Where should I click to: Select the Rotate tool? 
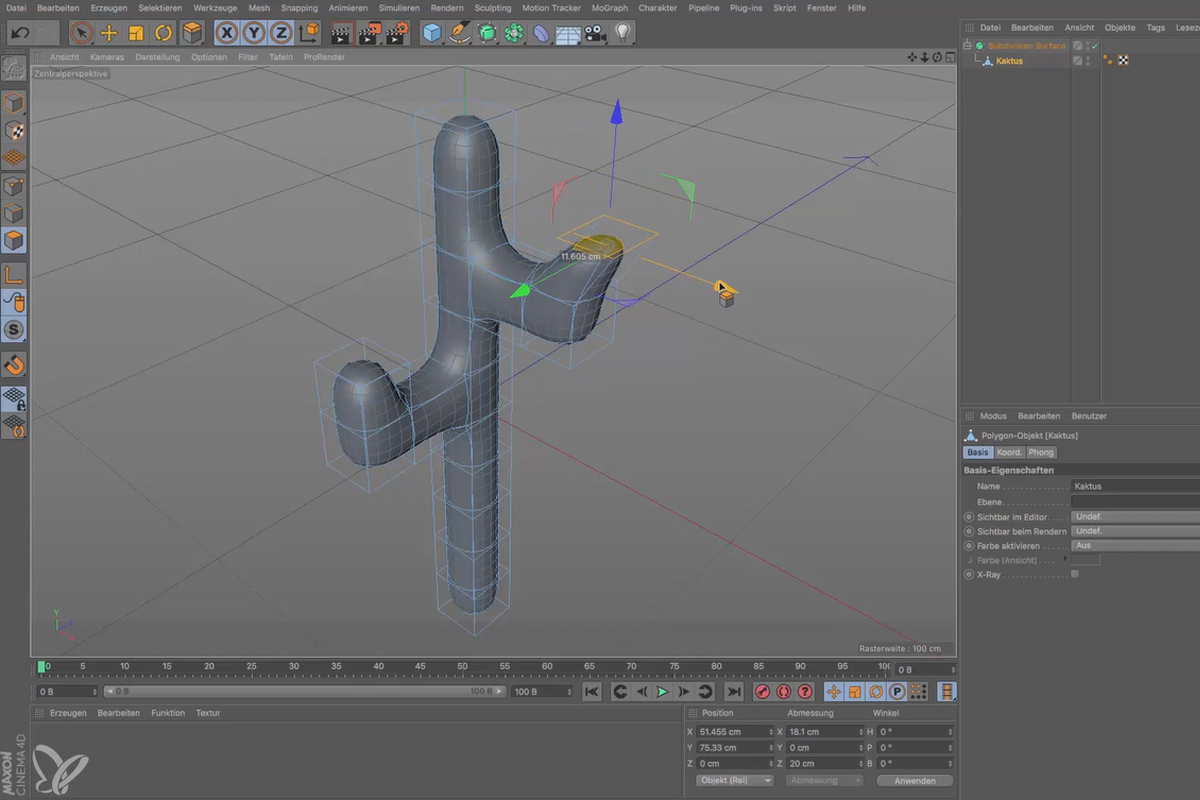point(164,33)
